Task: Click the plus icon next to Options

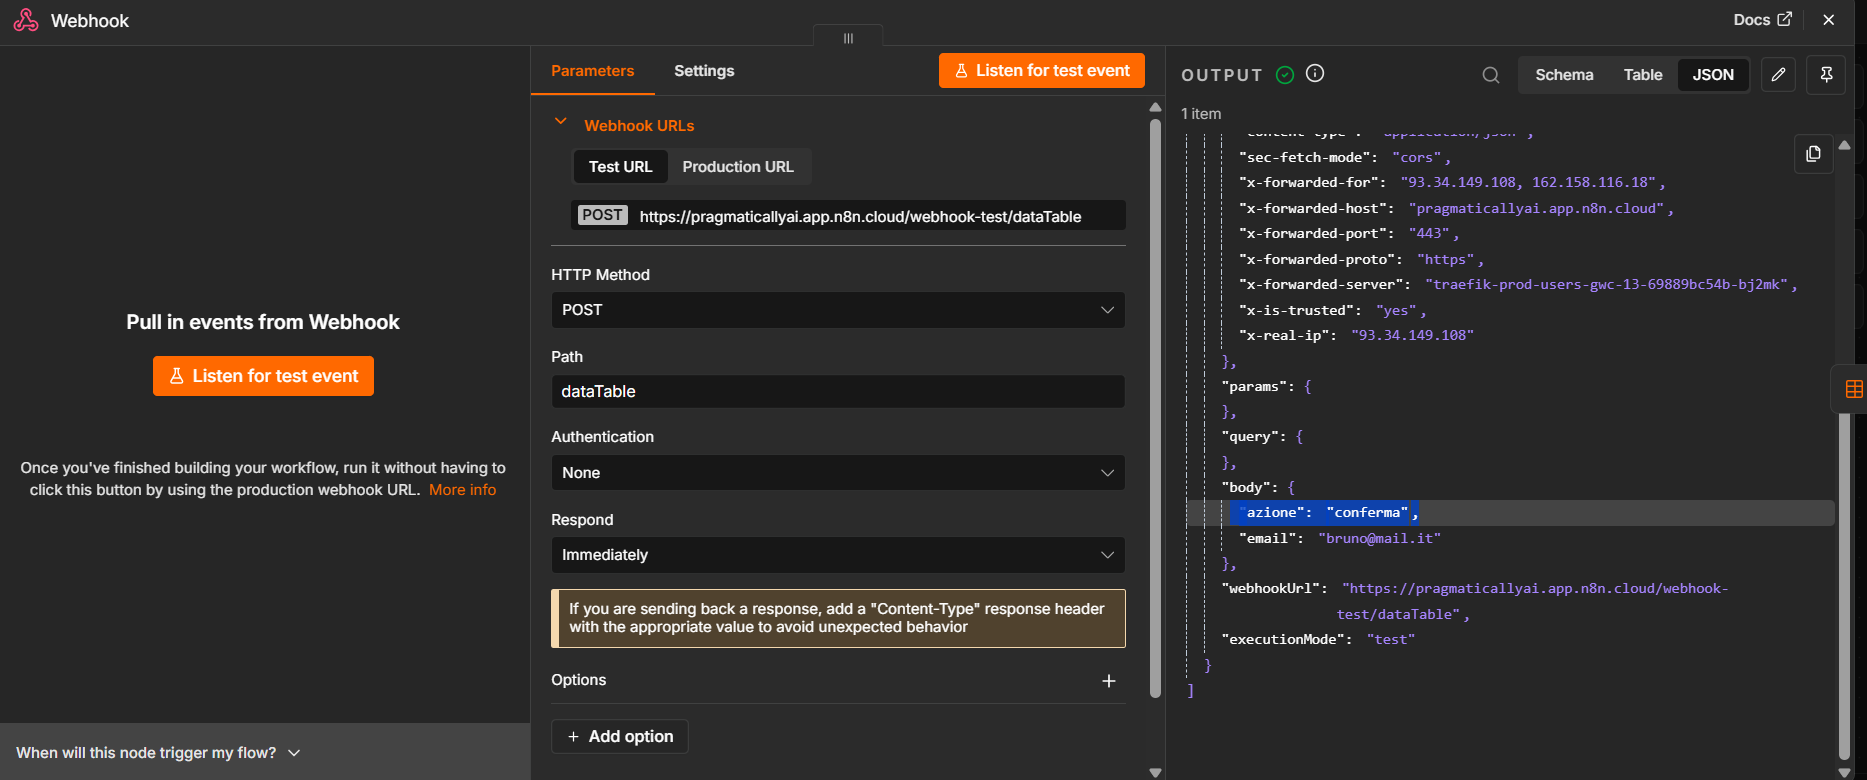Action: pos(1108,681)
